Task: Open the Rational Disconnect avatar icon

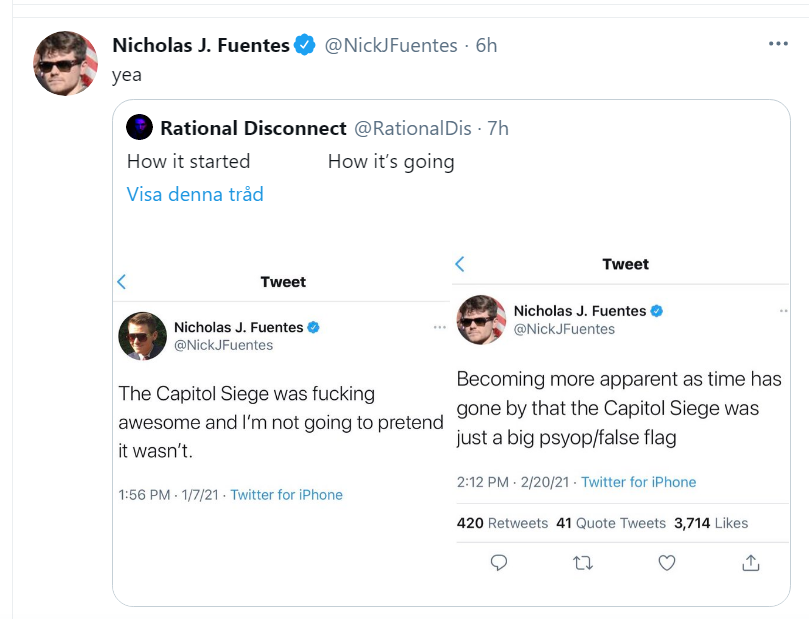Action: pyautogui.click(x=139, y=127)
